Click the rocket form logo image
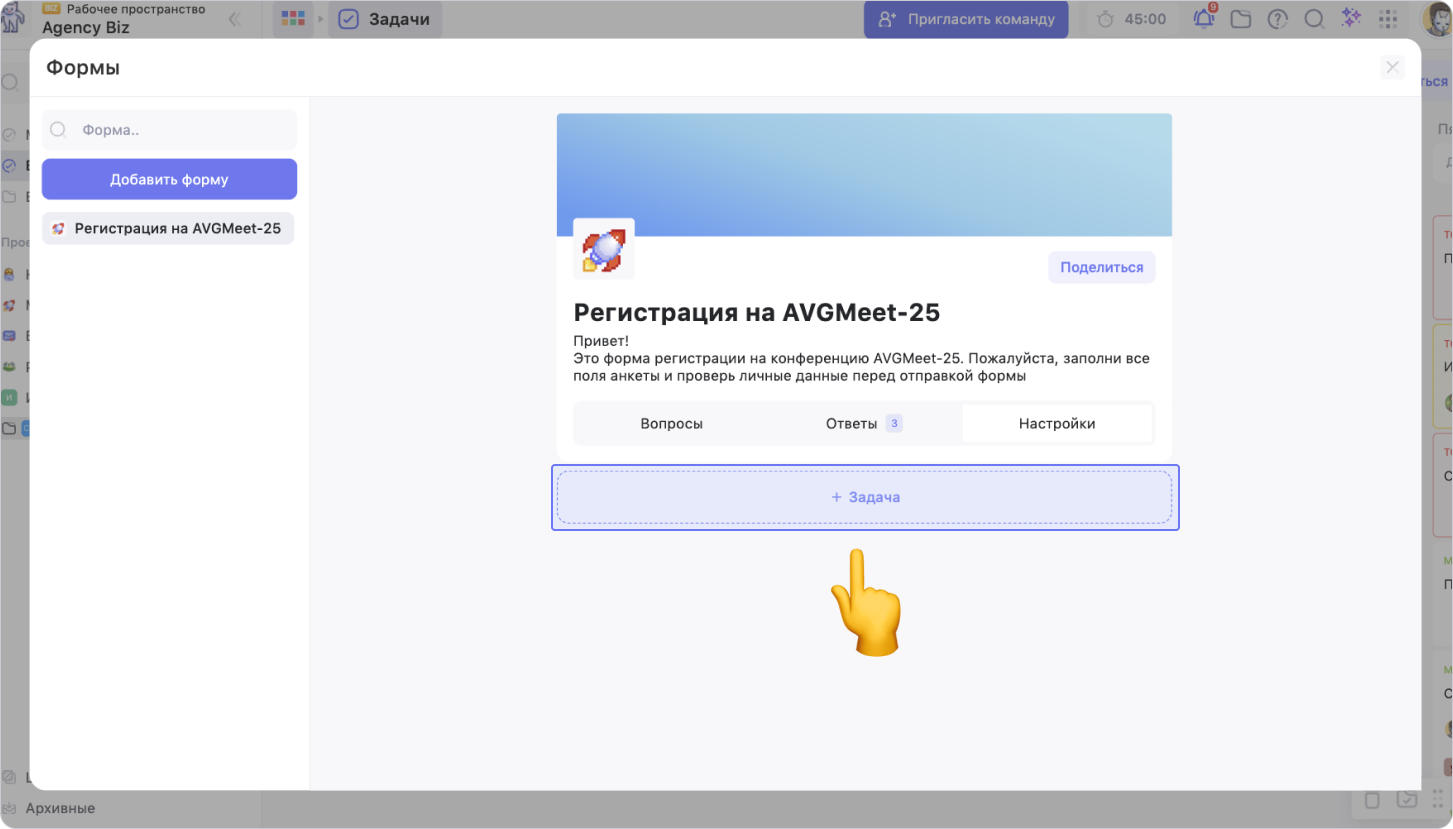1453x829 pixels. point(603,249)
